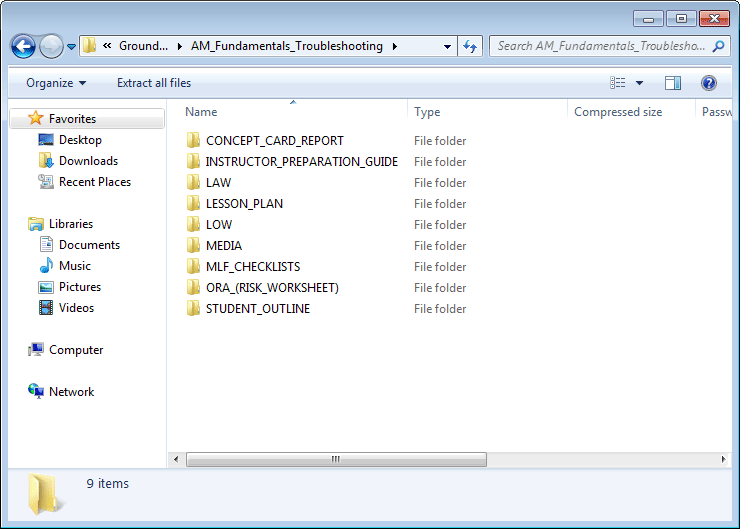Click the horizontal scrollbar thumb
The width and height of the screenshot is (740, 529).
click(336, 459)
